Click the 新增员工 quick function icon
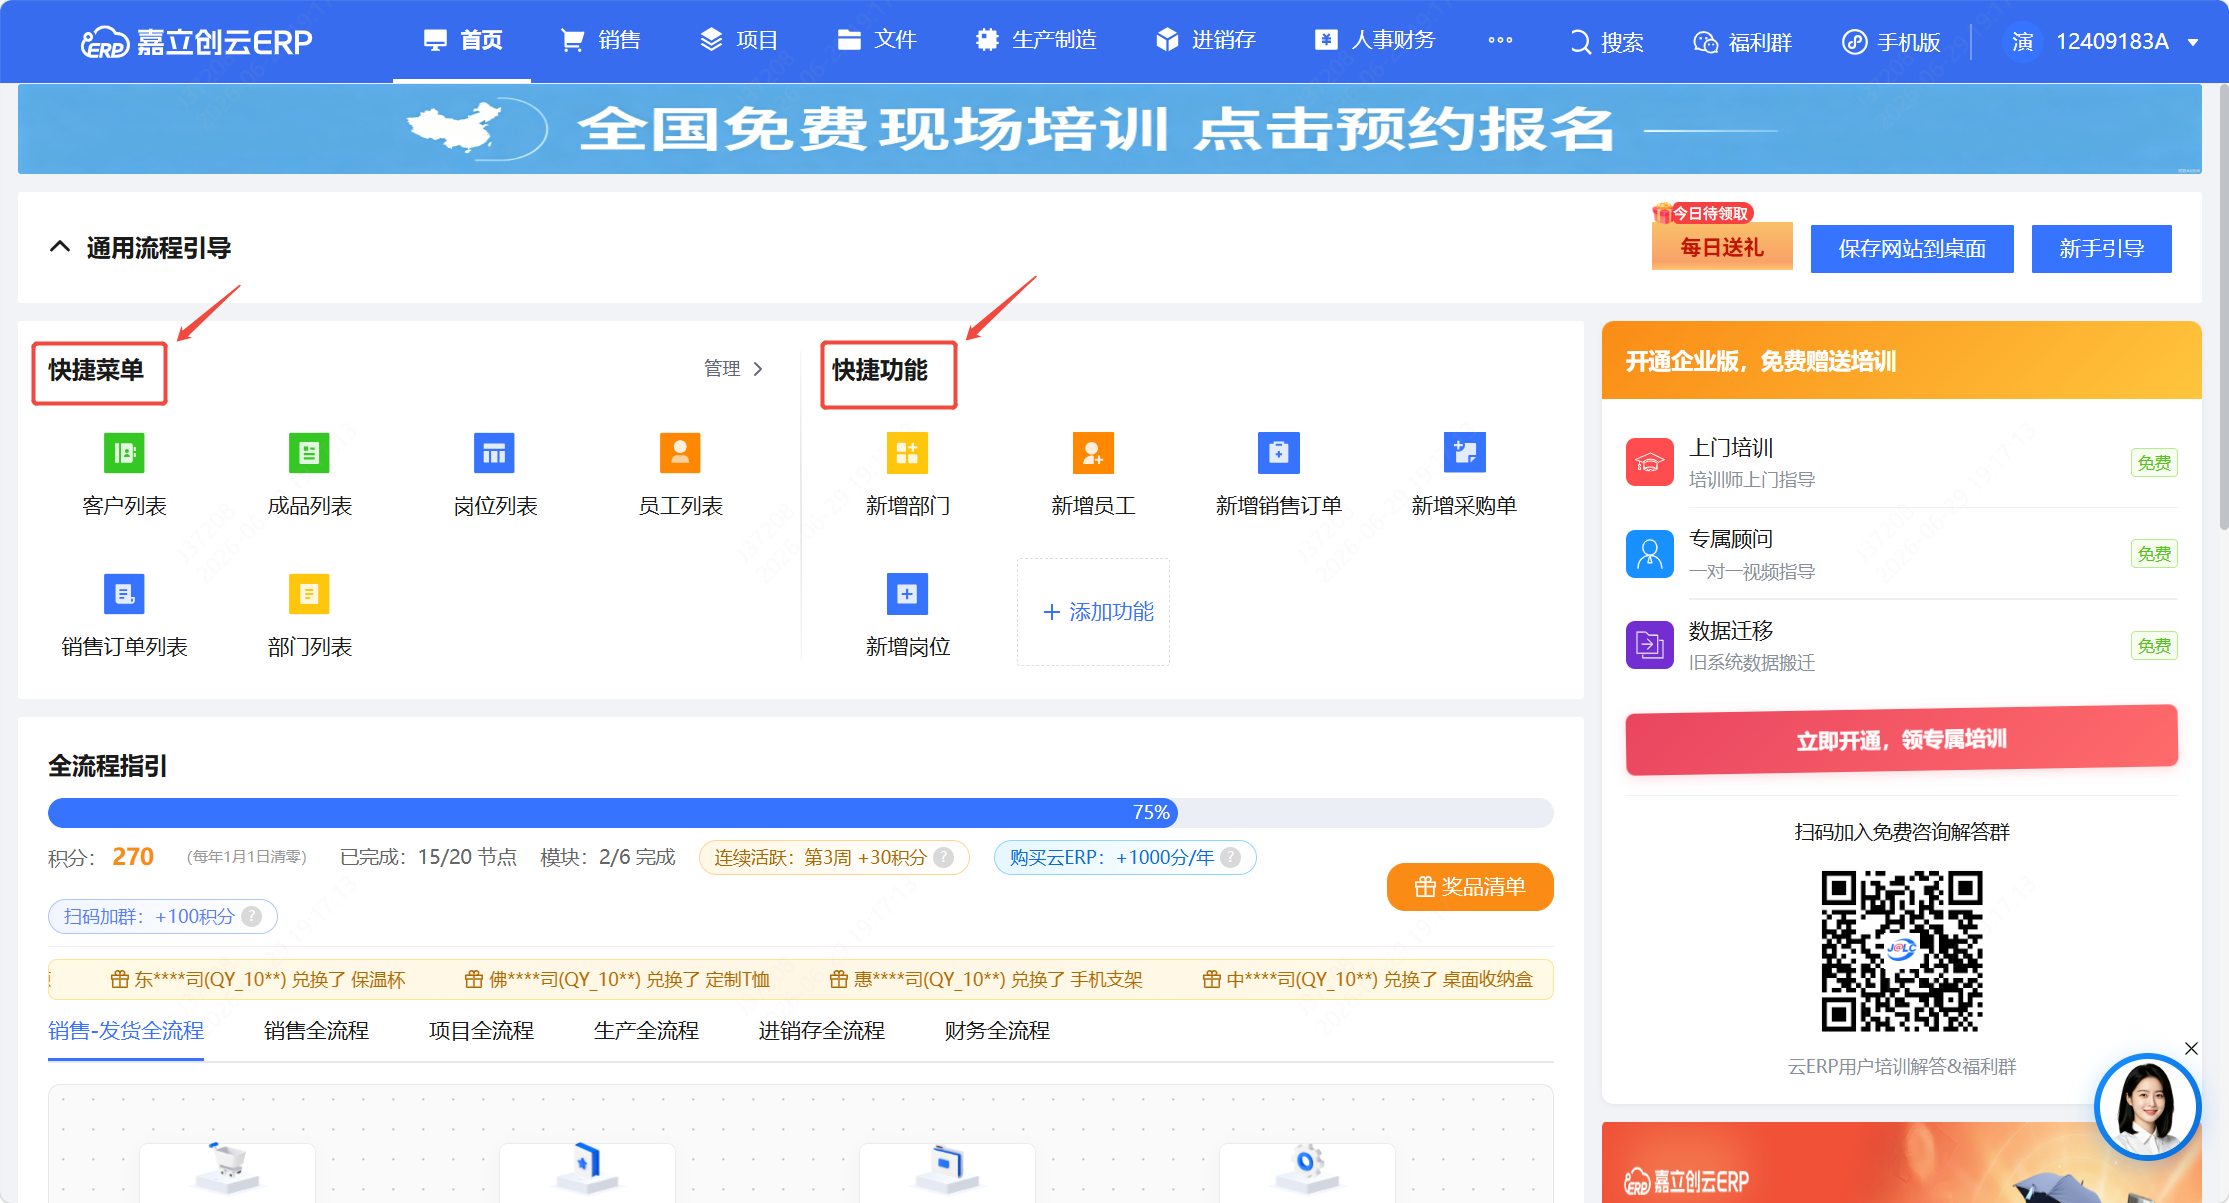2229x1203 pixels. point(1093,453)
